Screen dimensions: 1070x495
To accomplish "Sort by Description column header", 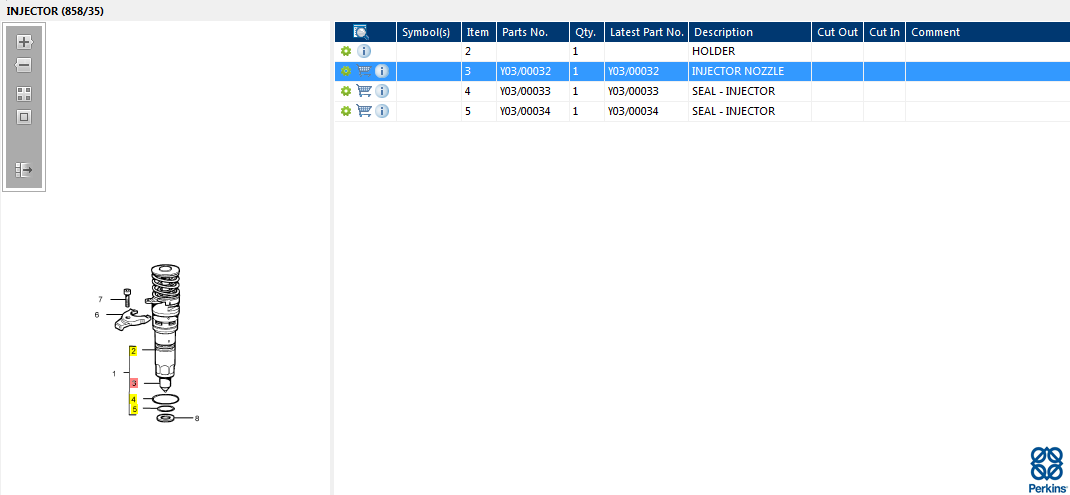I will 750,32.
